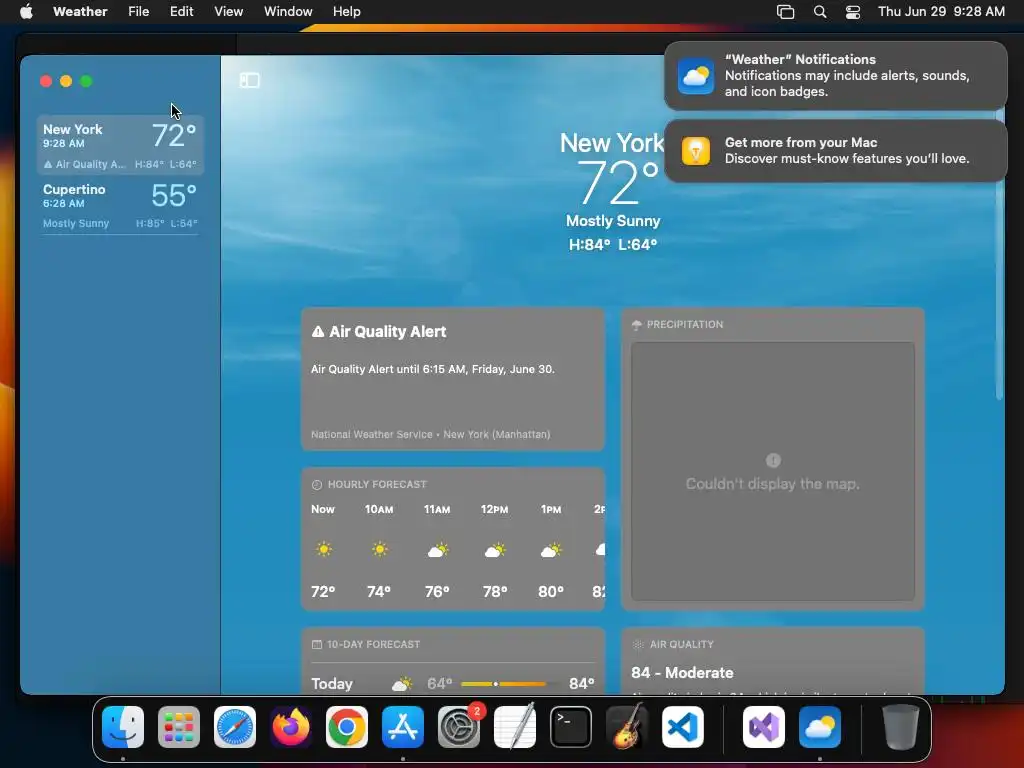
Task: Open the Apple menu
Action: [x=26, y=11]
